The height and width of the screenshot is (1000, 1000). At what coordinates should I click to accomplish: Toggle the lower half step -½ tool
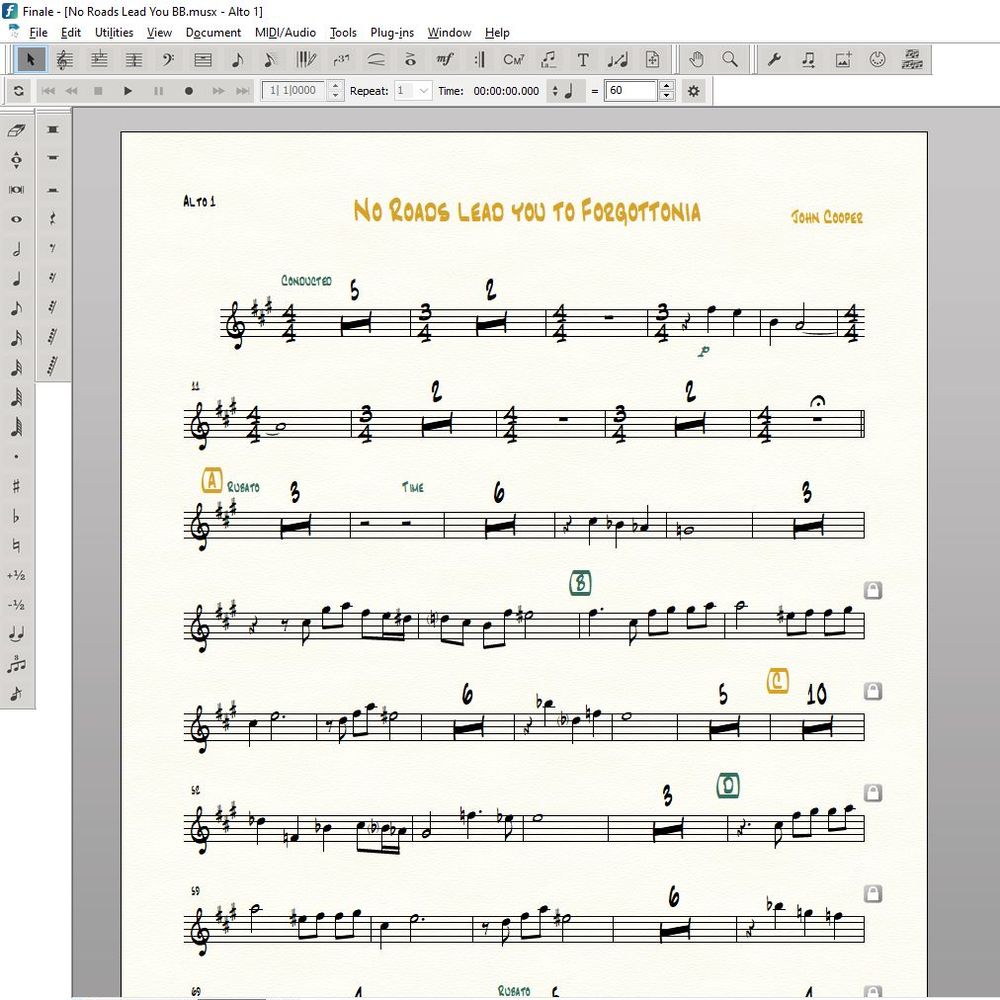17,605
